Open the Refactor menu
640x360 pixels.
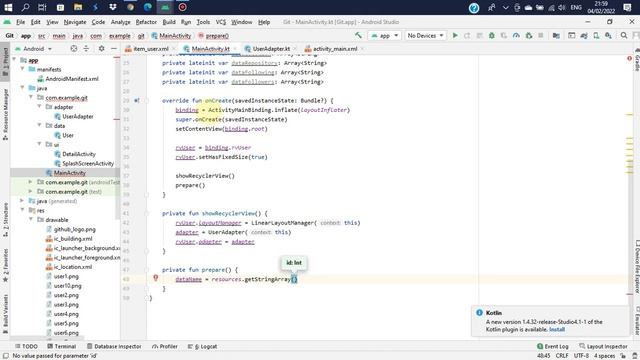[146, 22]
